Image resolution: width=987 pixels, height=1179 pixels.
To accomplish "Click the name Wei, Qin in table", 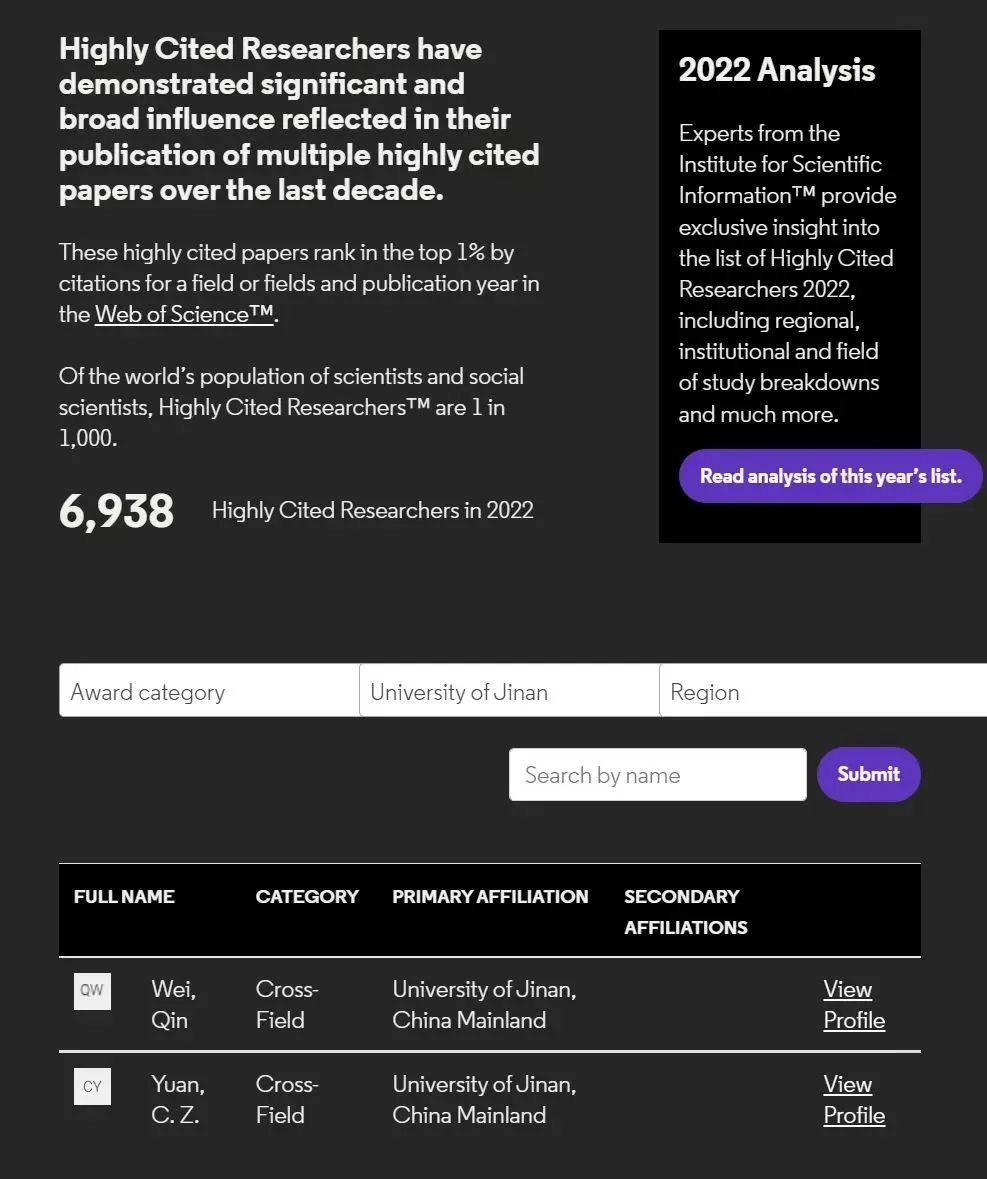I will (173, 1004).
